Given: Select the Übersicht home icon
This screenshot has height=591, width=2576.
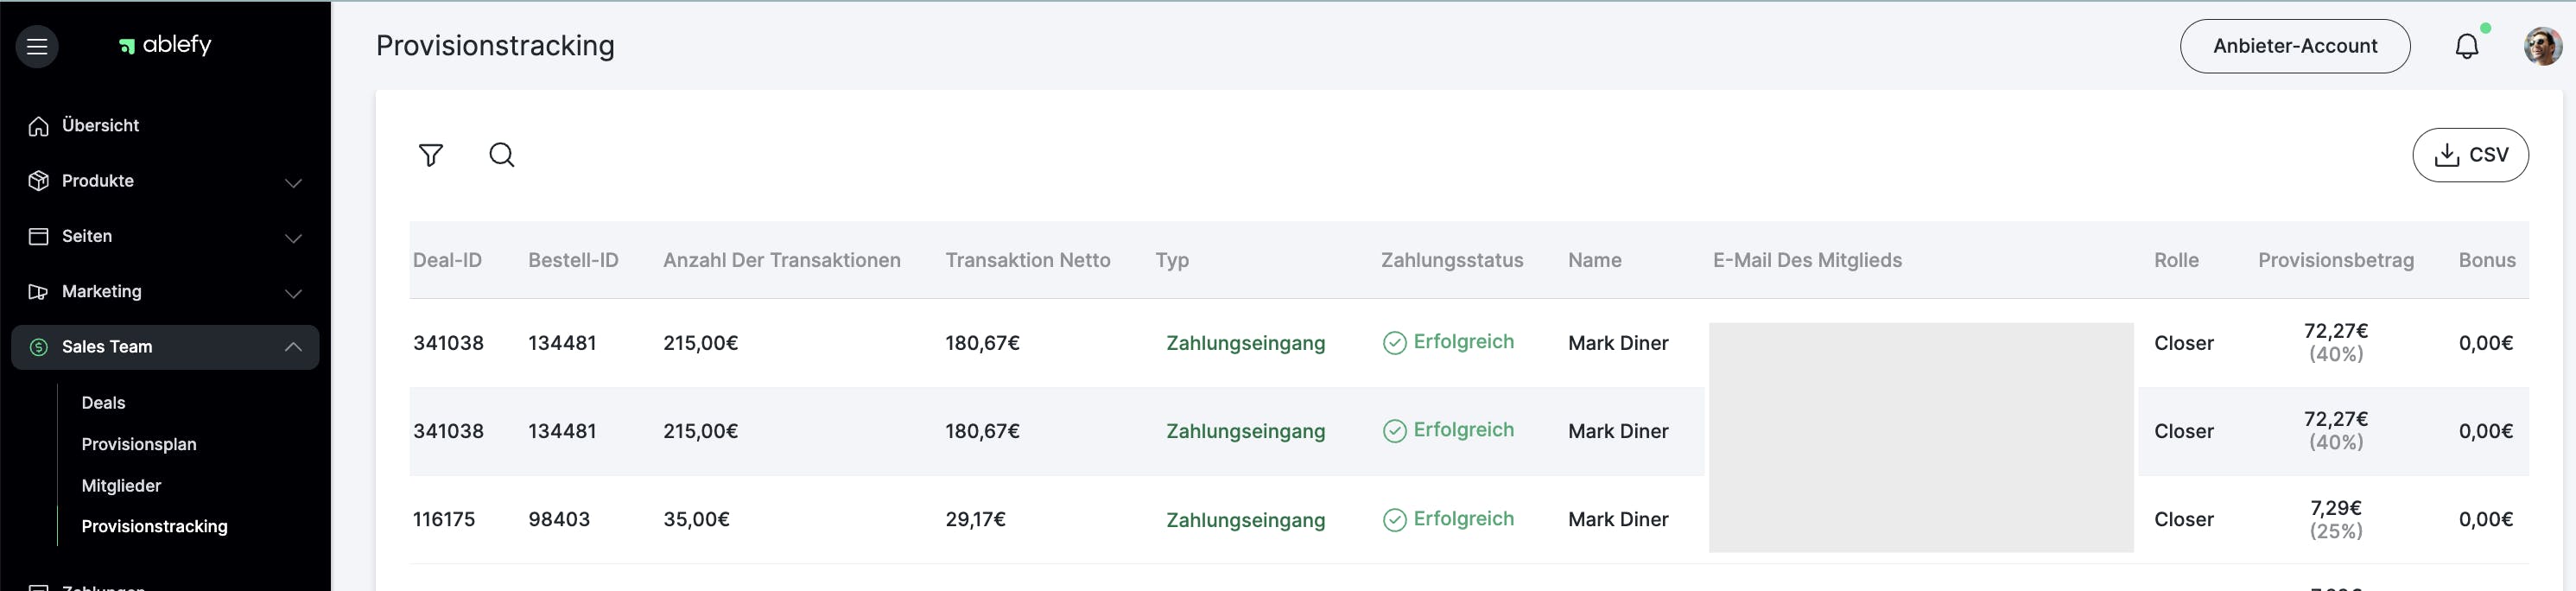Looking at the screenshot, I should 37,125.
